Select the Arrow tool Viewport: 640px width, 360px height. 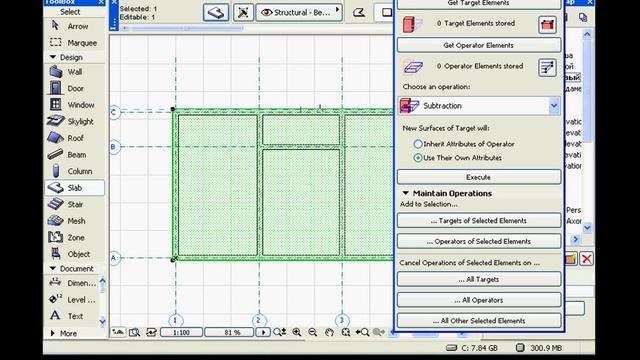click(x=74, y=26)
